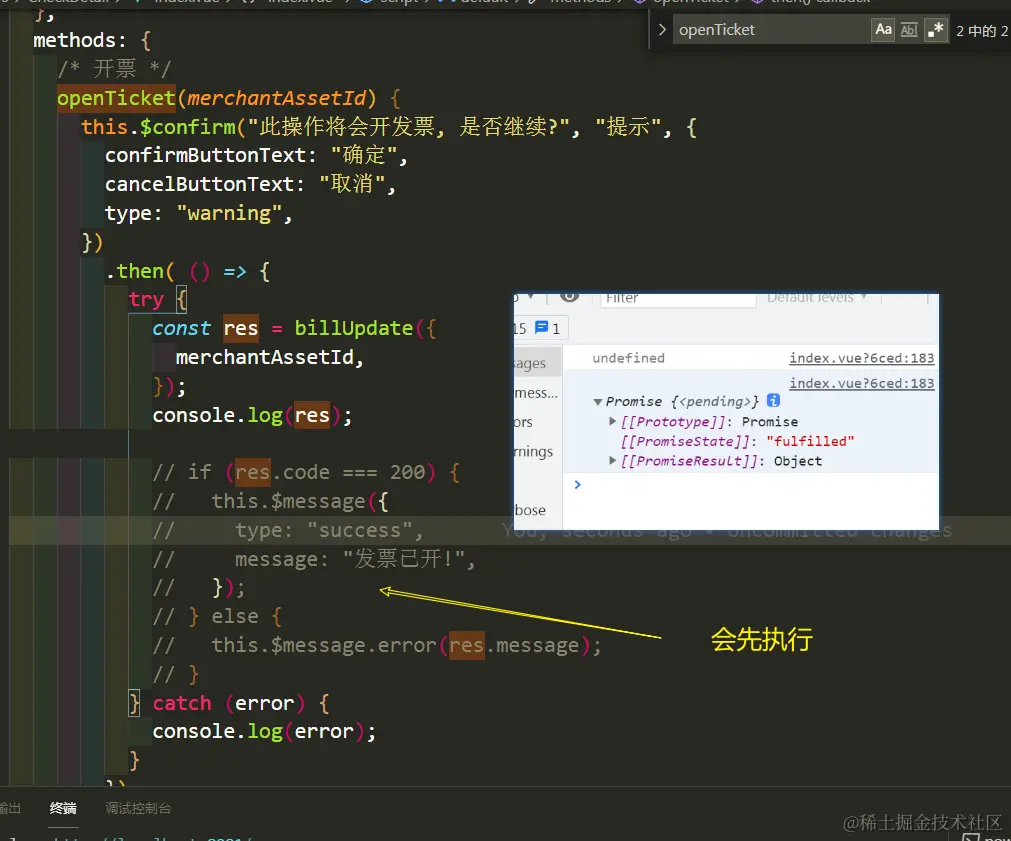Click the cancelButtonText property line
This screenshot has width=1011, height=841.
250,184
